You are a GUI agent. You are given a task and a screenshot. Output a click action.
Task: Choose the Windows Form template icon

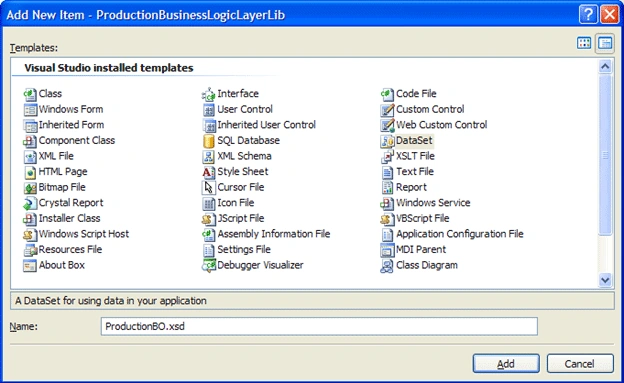tap(30, 110)
